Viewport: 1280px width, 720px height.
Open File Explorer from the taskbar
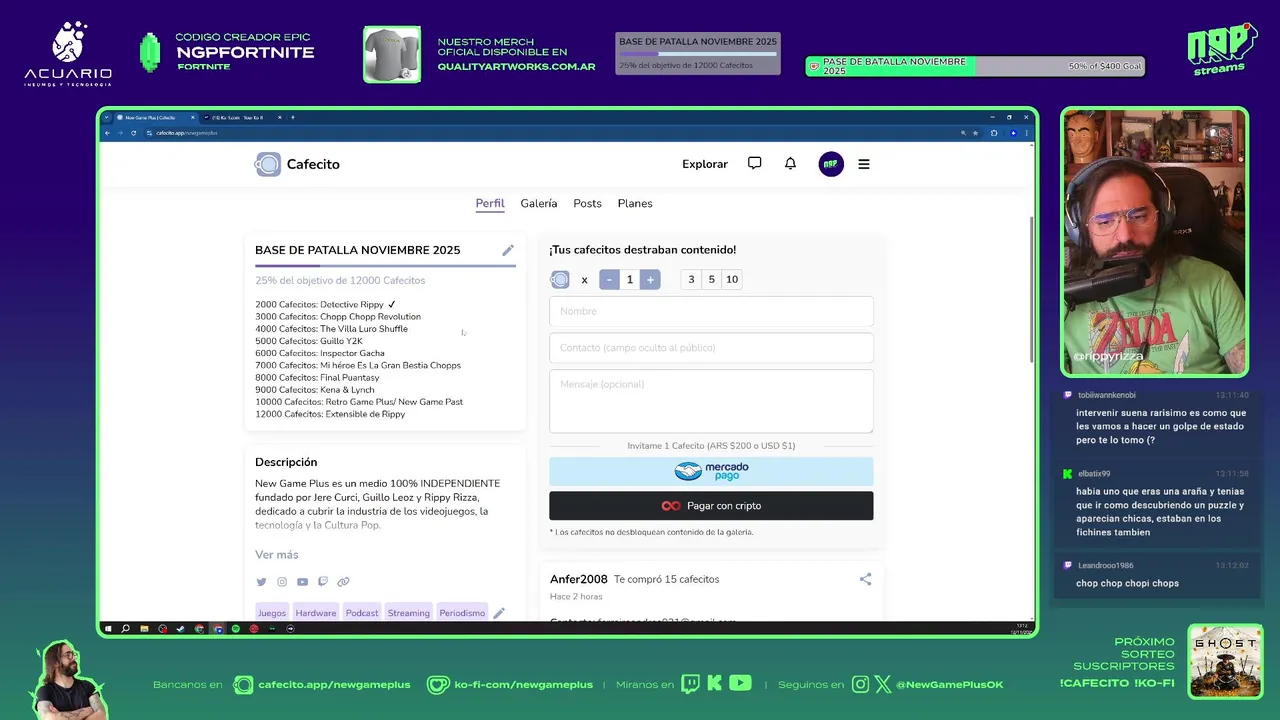click(144, 629)
